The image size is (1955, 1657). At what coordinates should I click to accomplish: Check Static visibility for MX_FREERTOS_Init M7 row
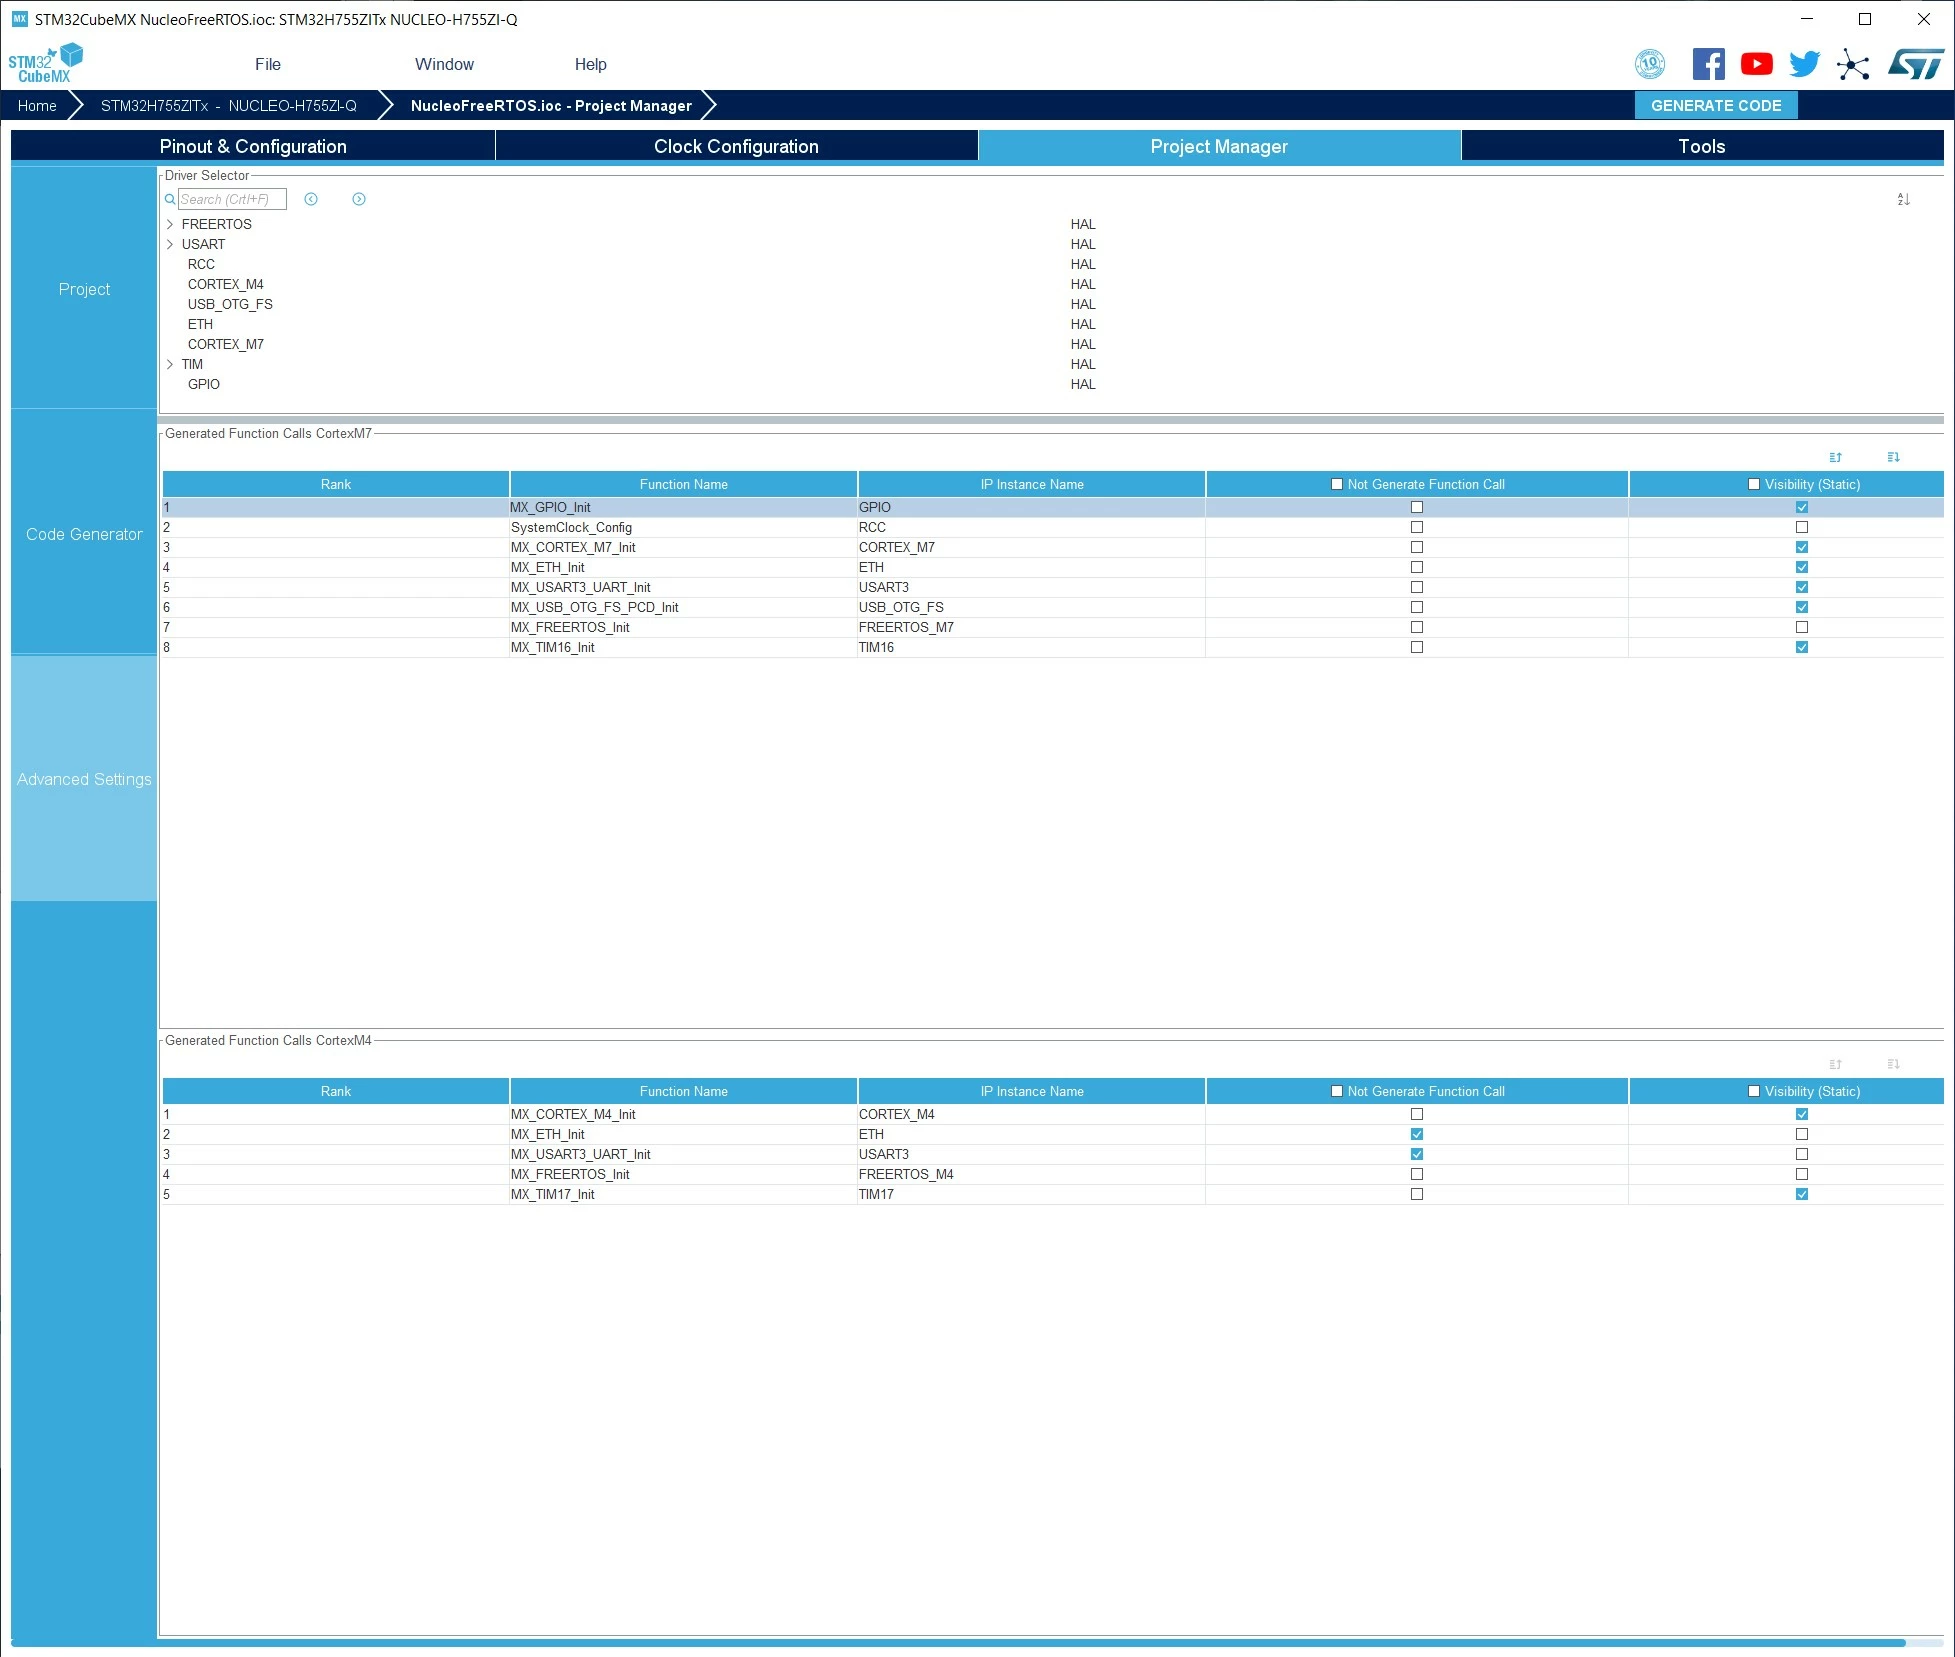click(1802, 627)
